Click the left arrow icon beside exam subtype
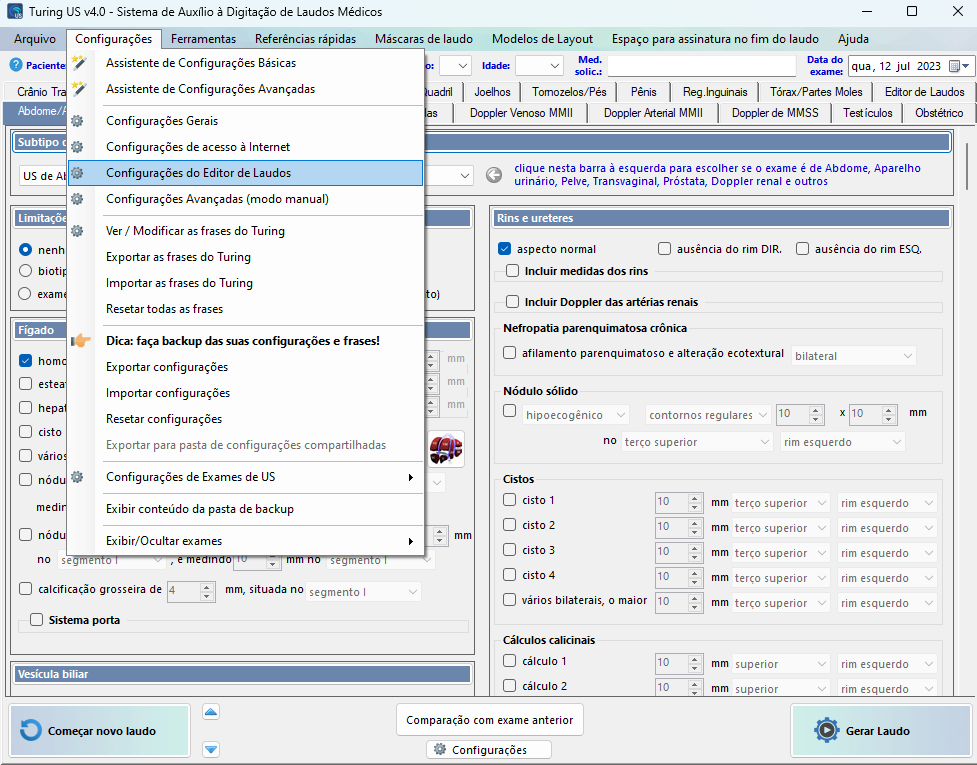The image size is (977, 765). pos(494,176)
